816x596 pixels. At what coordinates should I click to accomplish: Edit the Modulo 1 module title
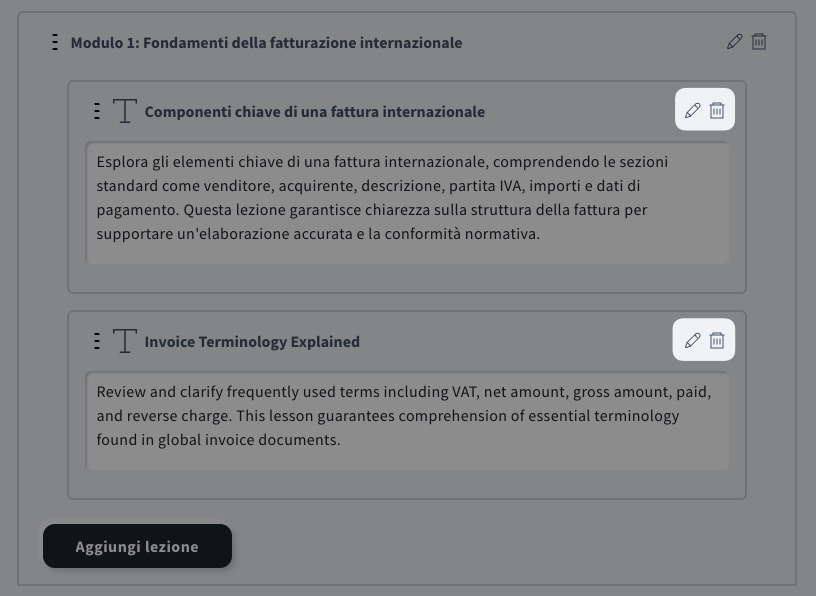(735, 42)
